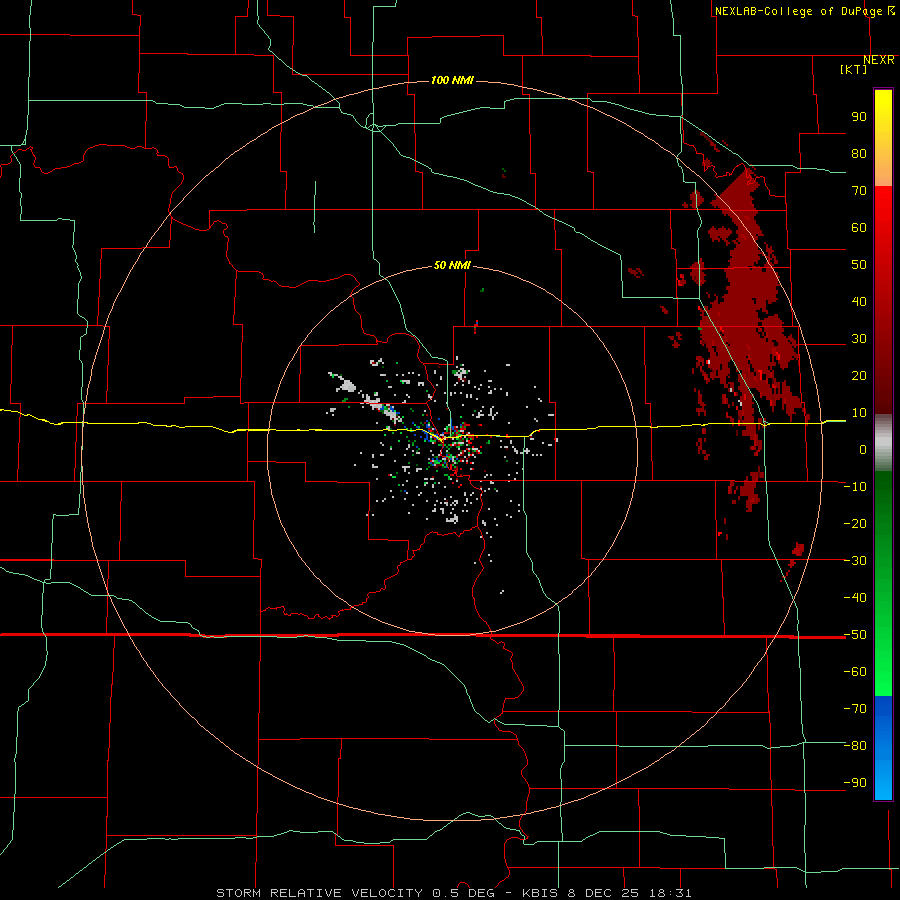900x900 pixels.
Task: Click the -50 value on the velocity scale
Action: [x=855, y=635]
